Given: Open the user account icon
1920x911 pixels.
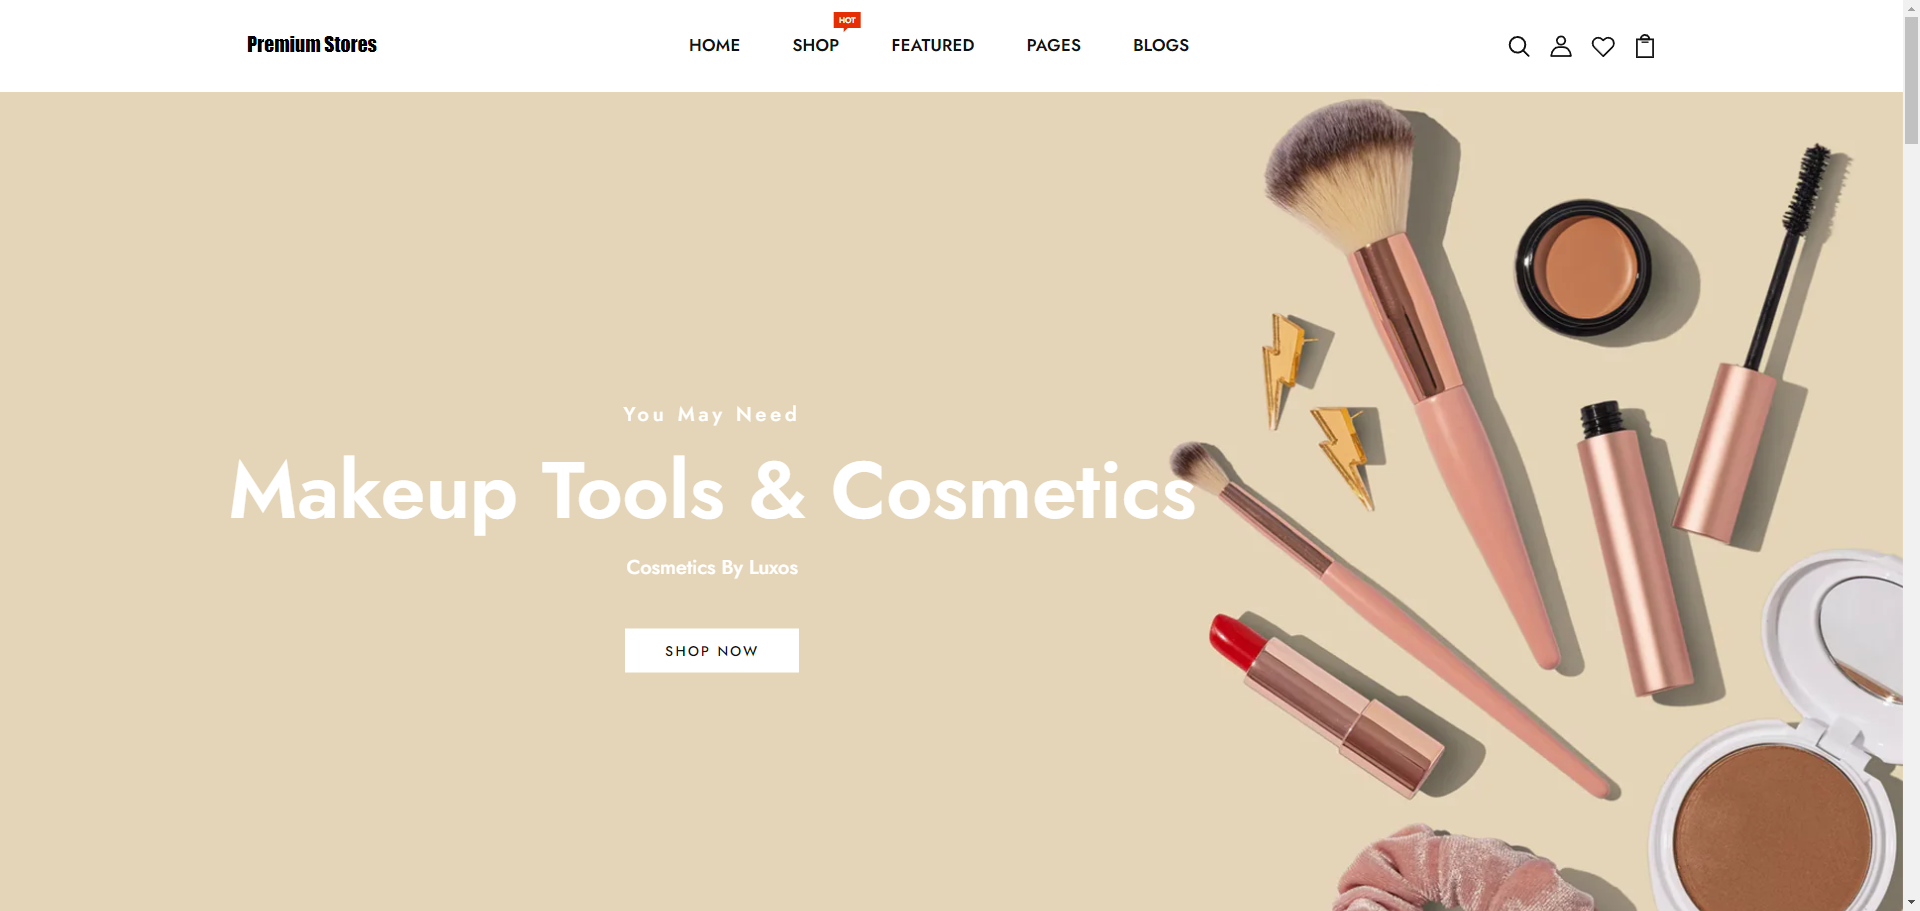Looking at the screenshot, I should 1560,46.
